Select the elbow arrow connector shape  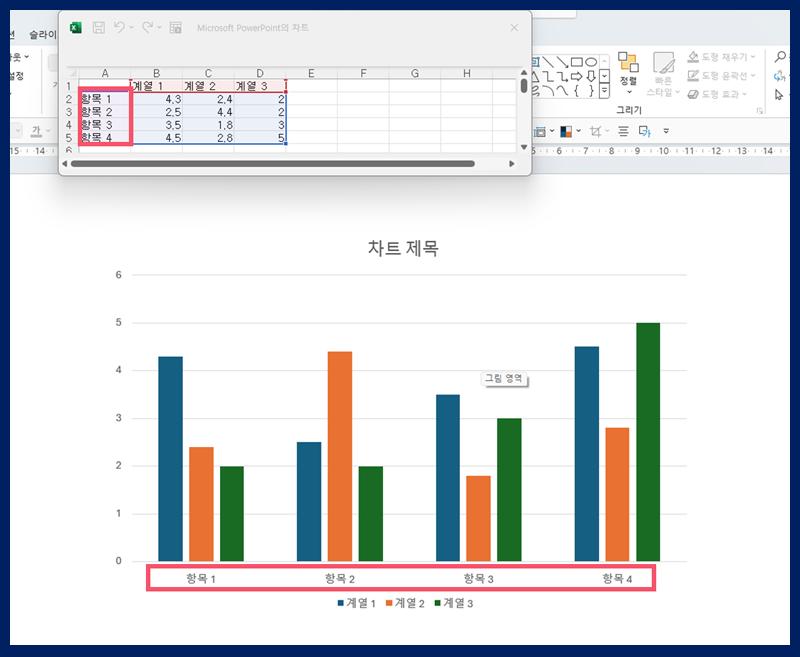click(x=562, y=77)
